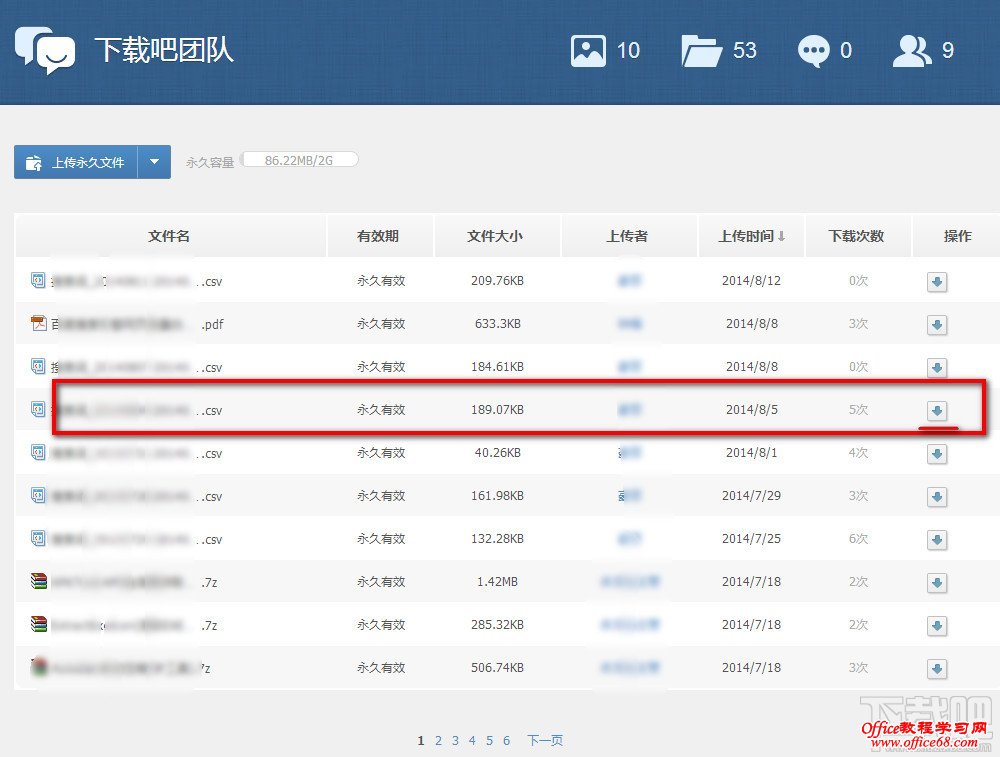Download the 1.42MB 7z archive
1000x757 pixels.
[x=937, y=582]
